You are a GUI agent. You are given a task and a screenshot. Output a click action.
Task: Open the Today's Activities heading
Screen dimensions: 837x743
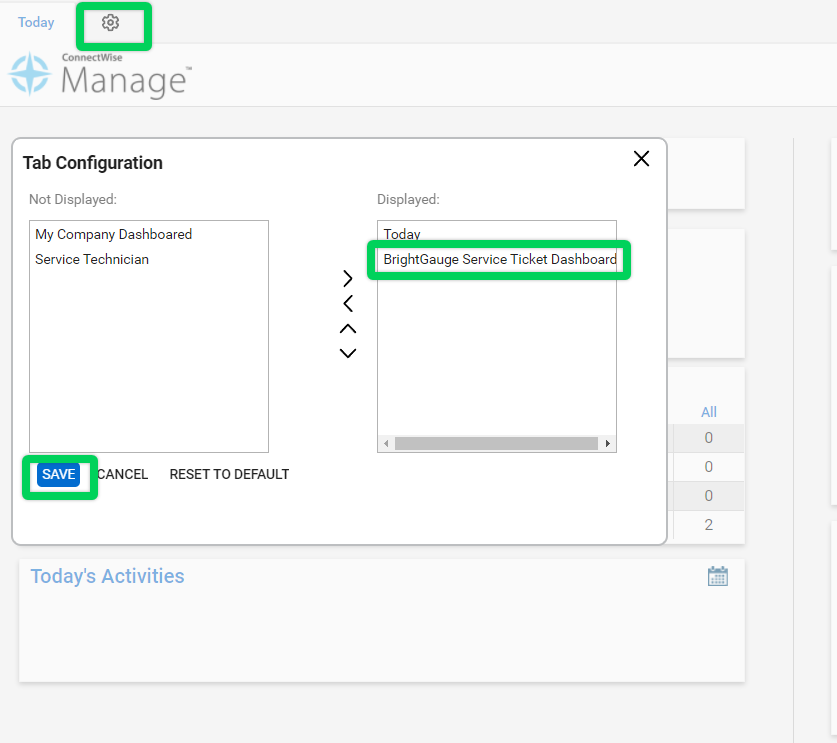pyautogui.click(x=107, y=576)
